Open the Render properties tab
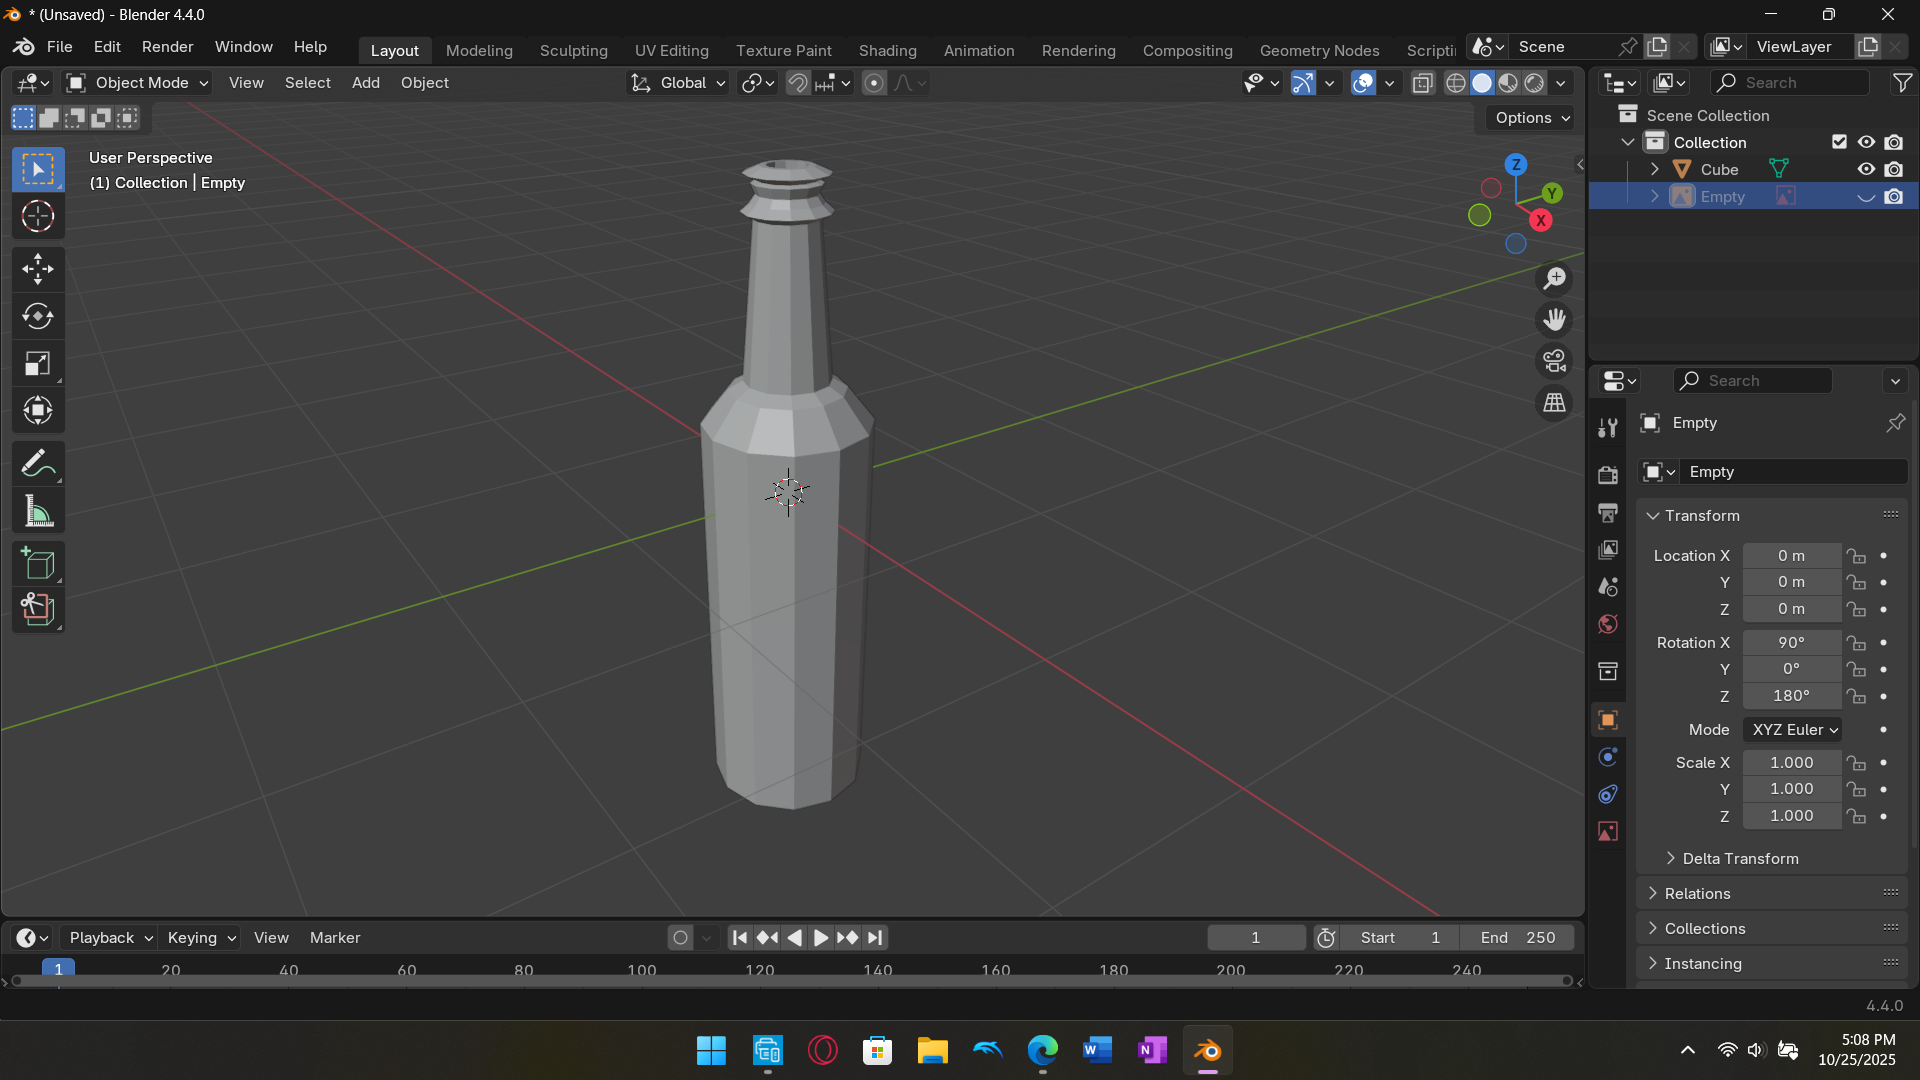 (x=1608, y=475)
